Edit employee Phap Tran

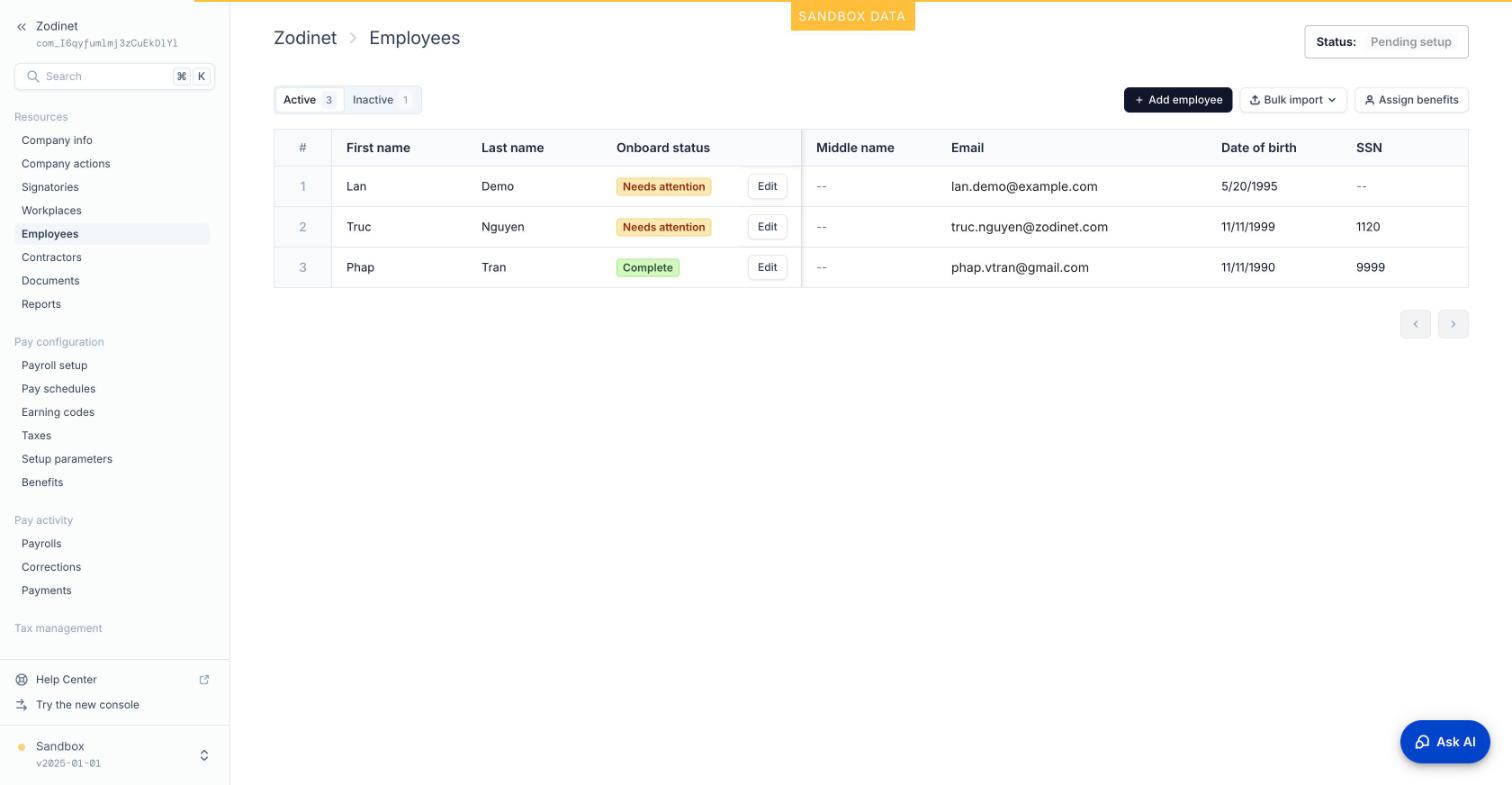pos(767,267)
